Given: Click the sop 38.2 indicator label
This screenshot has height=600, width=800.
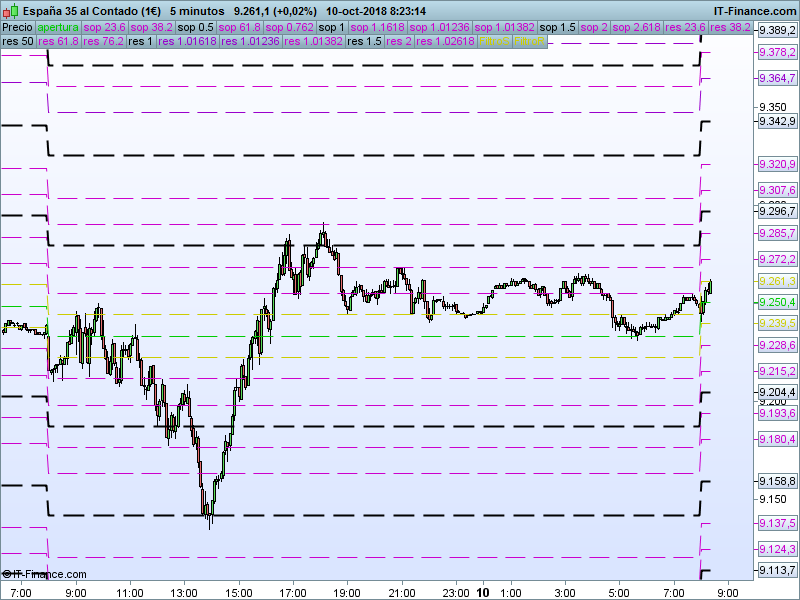Looking at the screenshot, I should 152,28.
